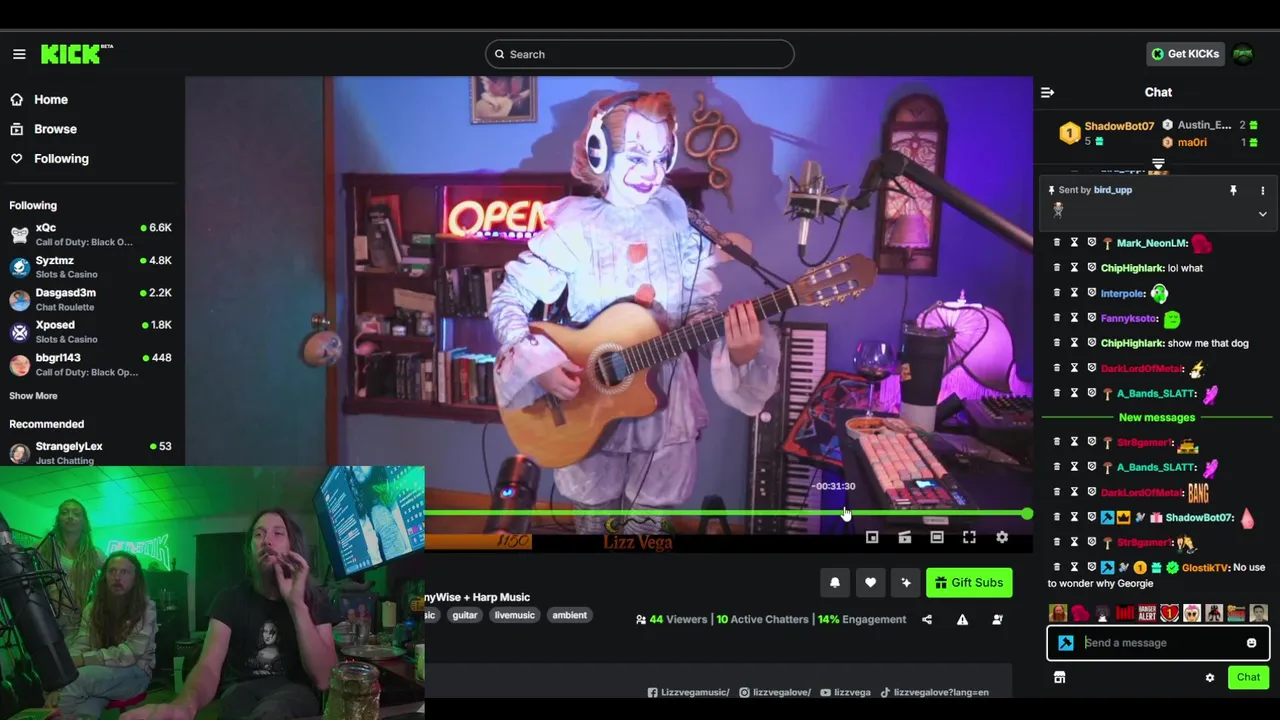Open bbgrl143 channel in sidebar
The width and height of the screenshot is (1280, 720).
coord(90,364)
